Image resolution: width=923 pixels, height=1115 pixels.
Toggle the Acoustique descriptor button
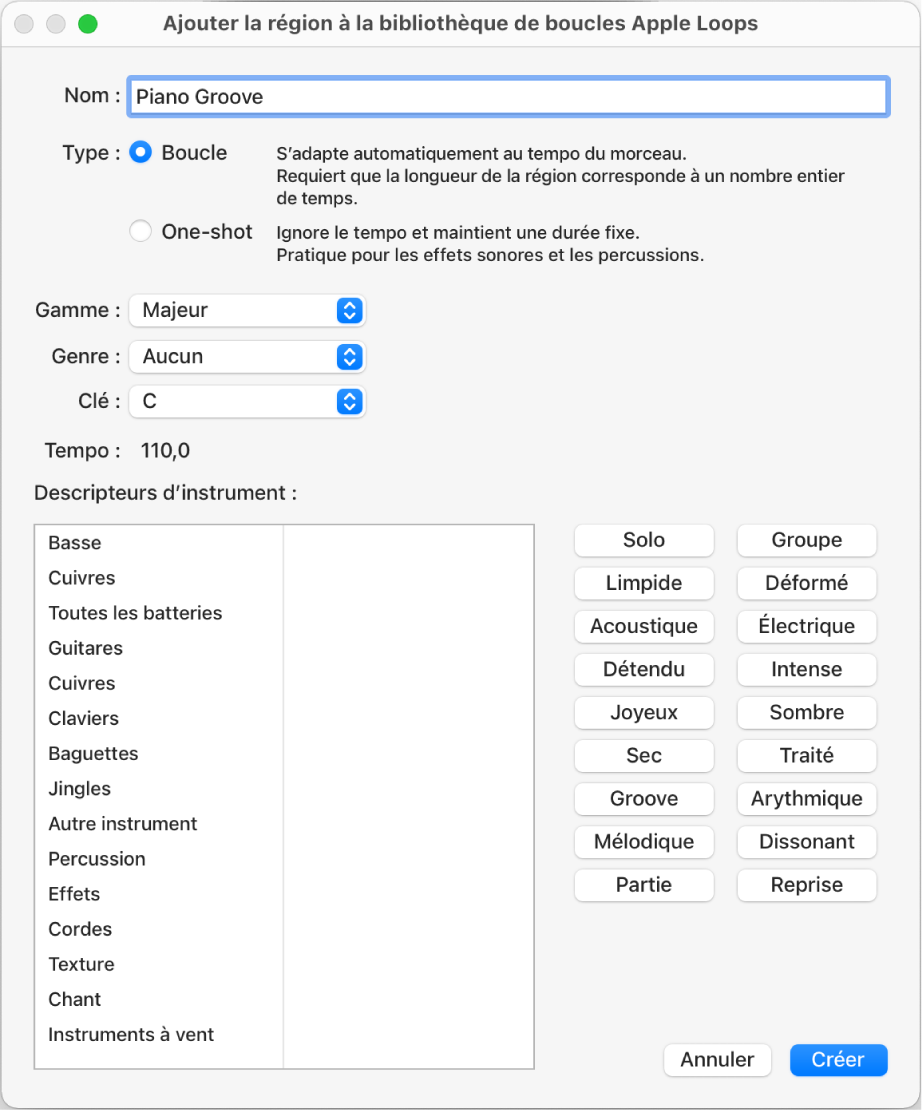[x=644, y=626]
